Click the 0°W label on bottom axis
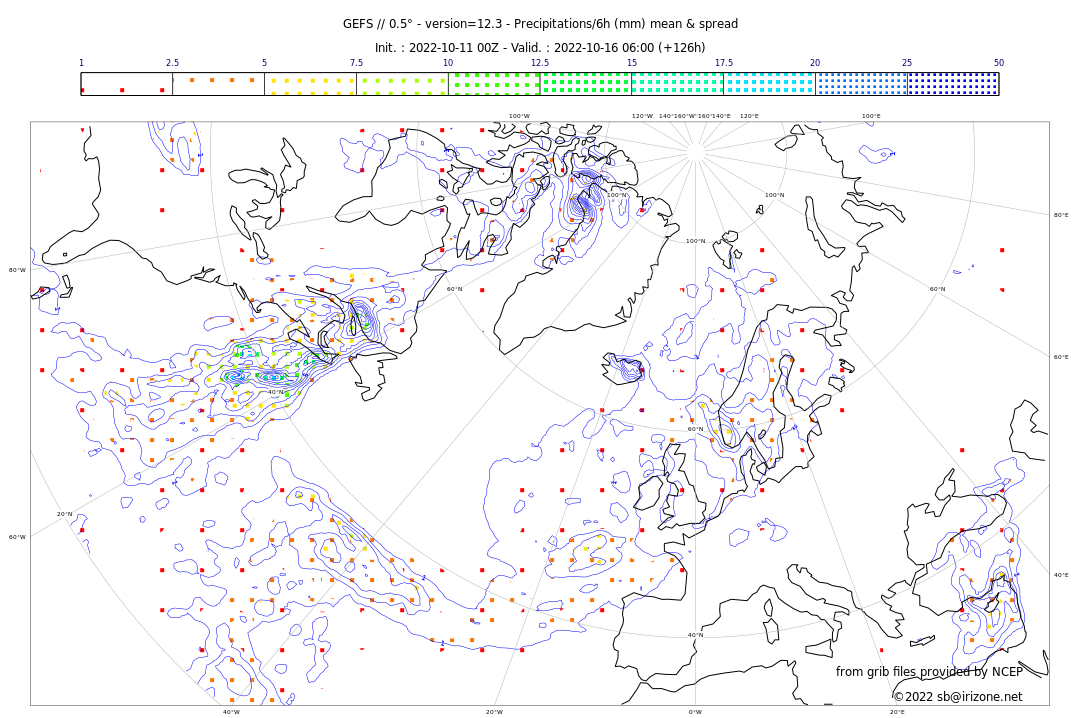The height and width of the screenshot is (718, 1080). (x=696, y=712)
